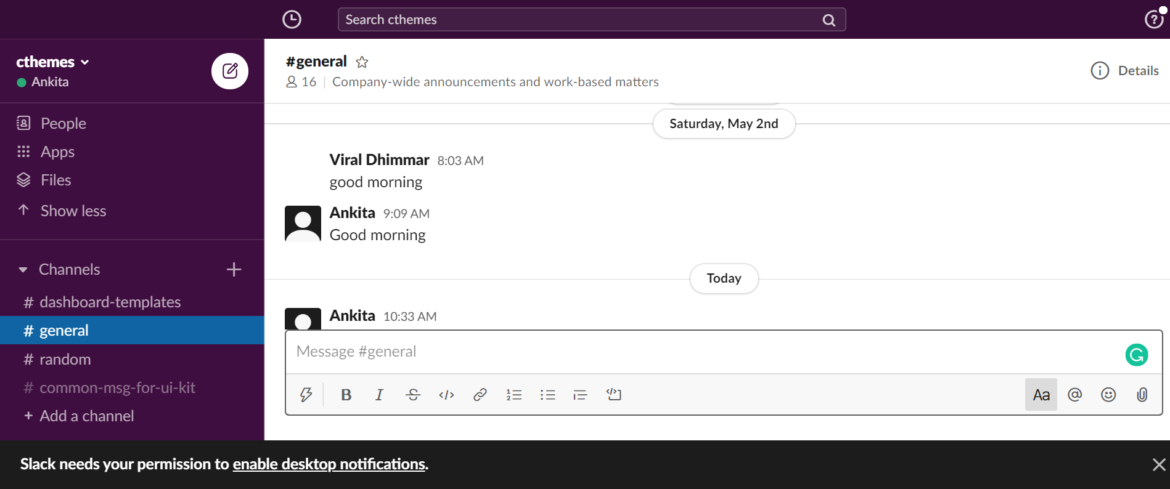This screenshot has width=1170, height=489.
Task: Insert a link with chain icon
Action: (480, 395)
